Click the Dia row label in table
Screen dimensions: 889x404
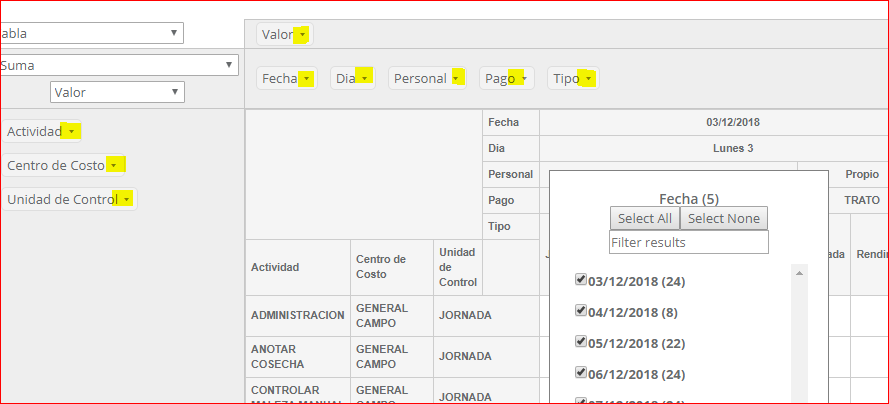tap(511, 148)
